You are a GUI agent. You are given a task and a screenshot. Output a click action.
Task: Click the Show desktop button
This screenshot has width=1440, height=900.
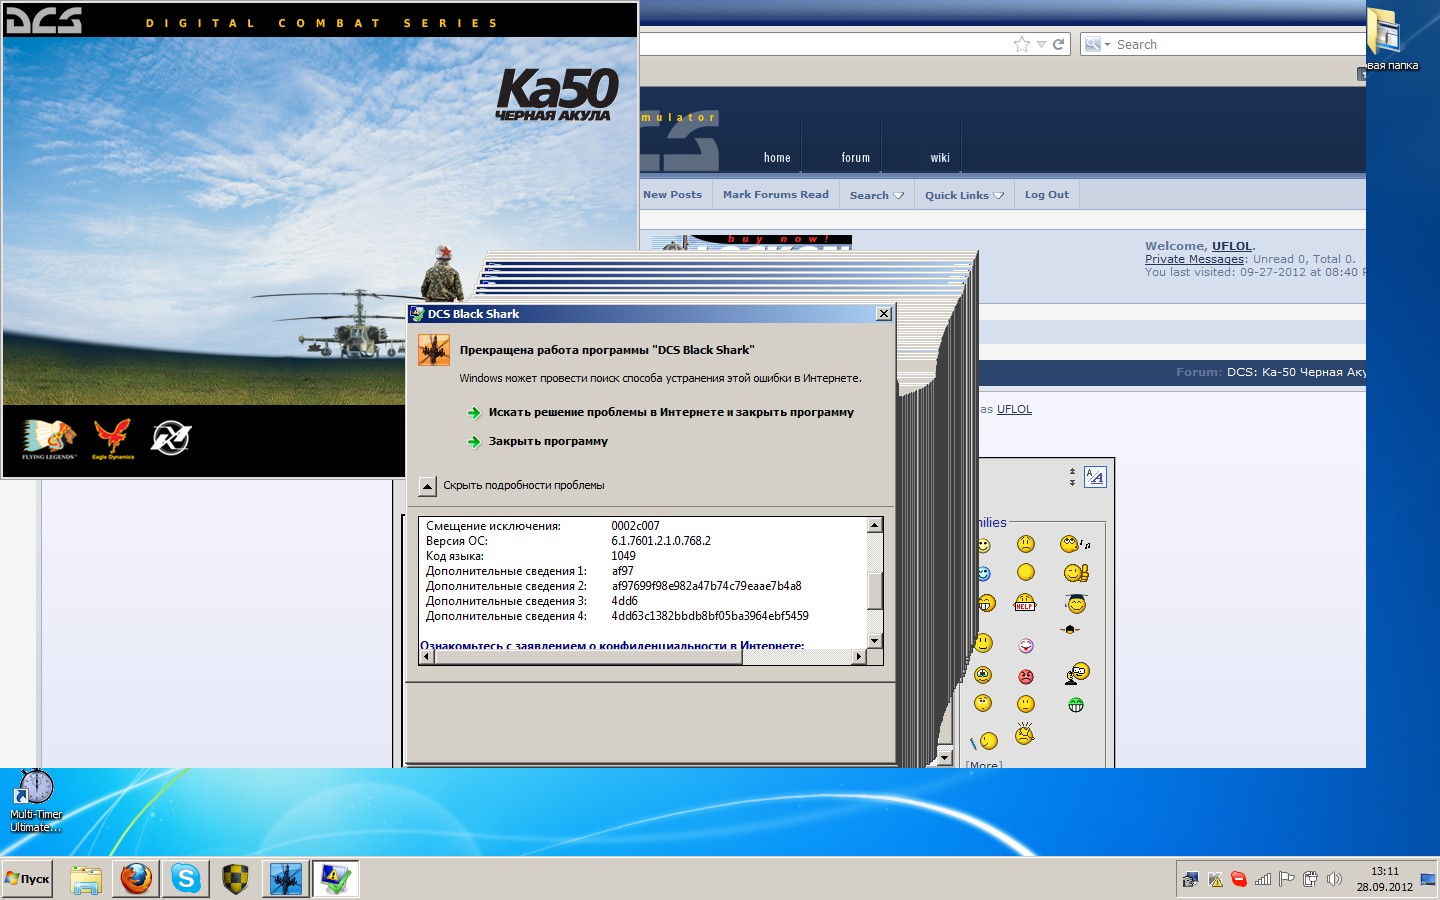click(1428, 879)
